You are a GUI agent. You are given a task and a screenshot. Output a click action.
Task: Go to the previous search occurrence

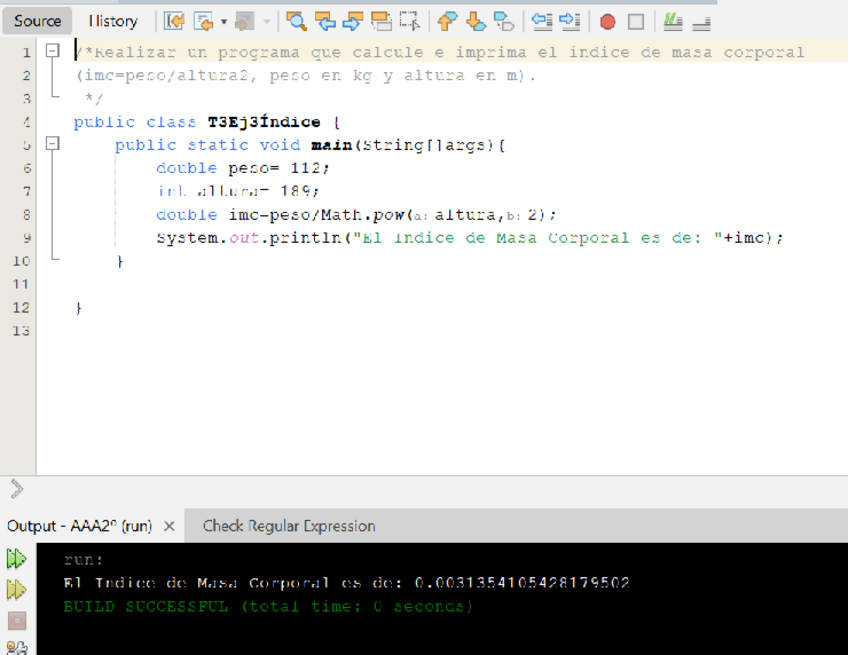325,21
